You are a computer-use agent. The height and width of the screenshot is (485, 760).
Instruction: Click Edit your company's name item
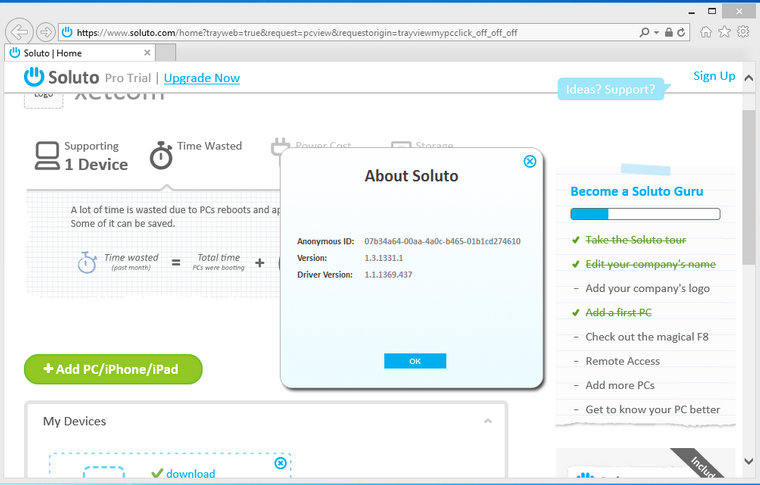click(x=650, y=264)
